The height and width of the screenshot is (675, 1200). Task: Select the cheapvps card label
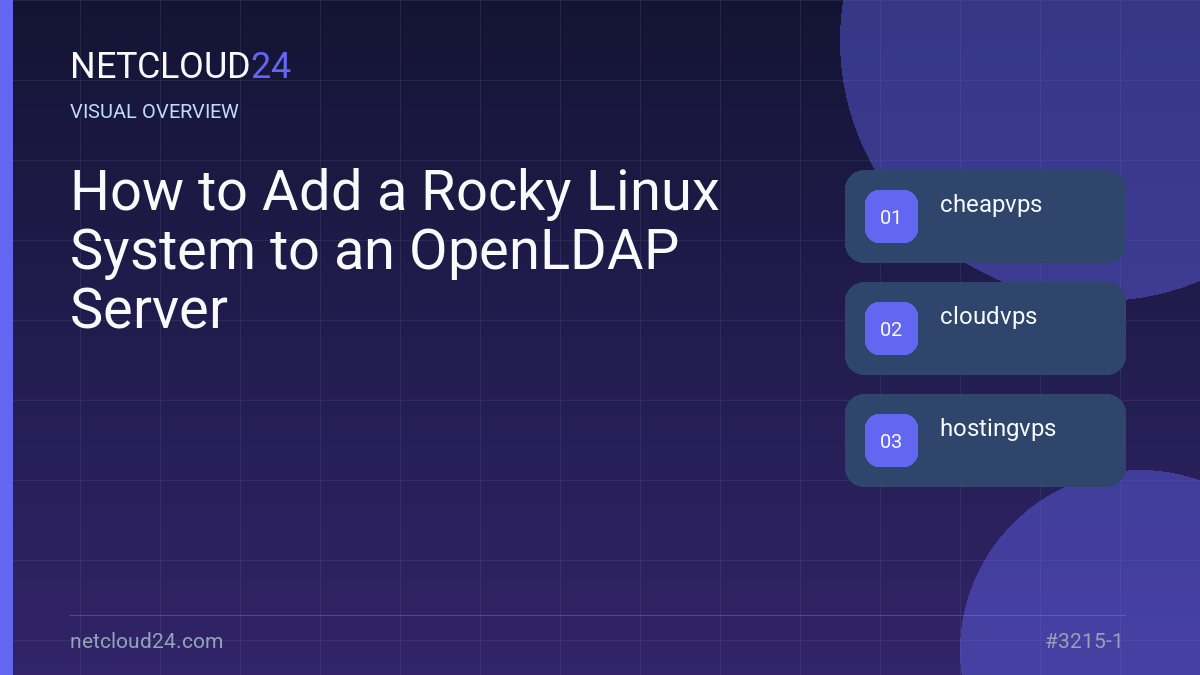(x=991, y=205)
